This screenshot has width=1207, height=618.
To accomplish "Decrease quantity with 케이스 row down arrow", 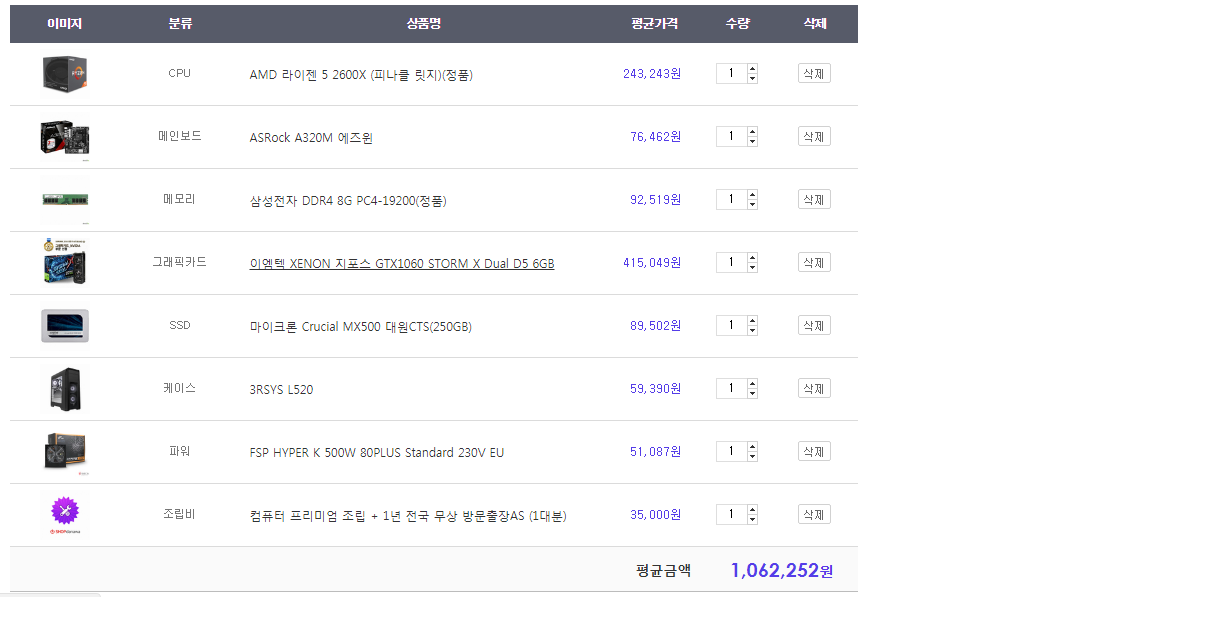I will 752,393.
